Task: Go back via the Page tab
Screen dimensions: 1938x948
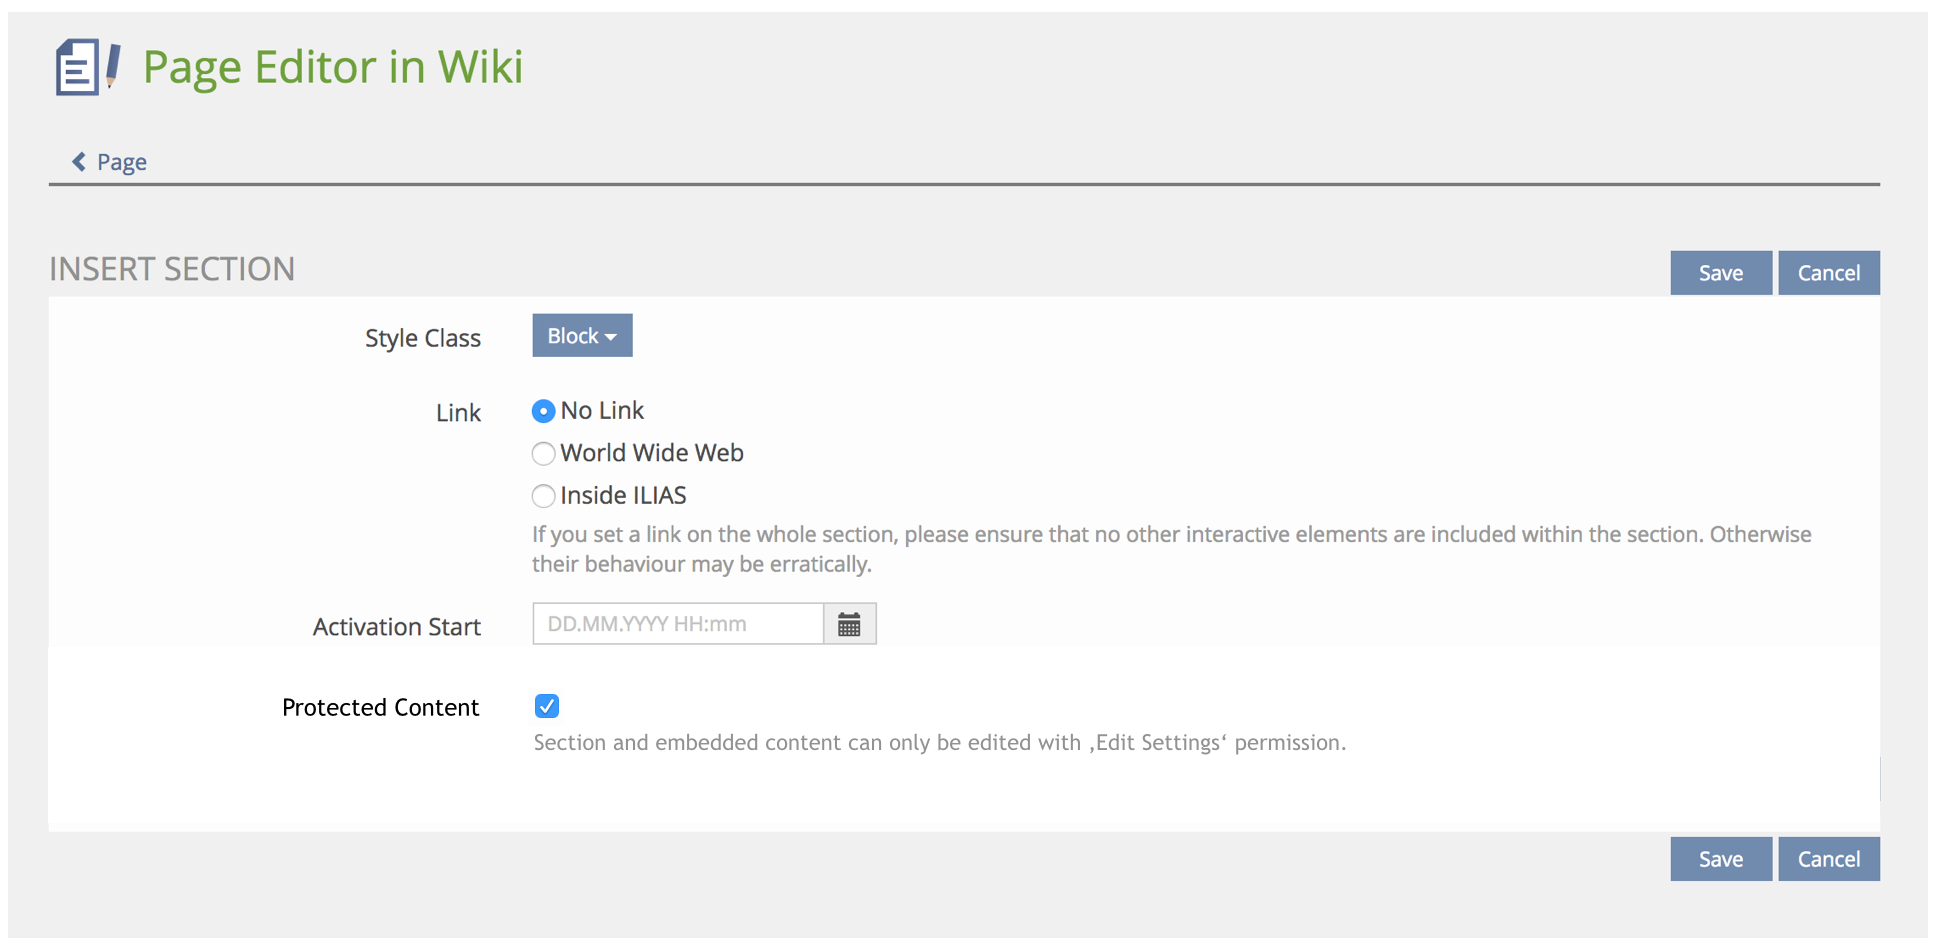Action: (122, 162)
